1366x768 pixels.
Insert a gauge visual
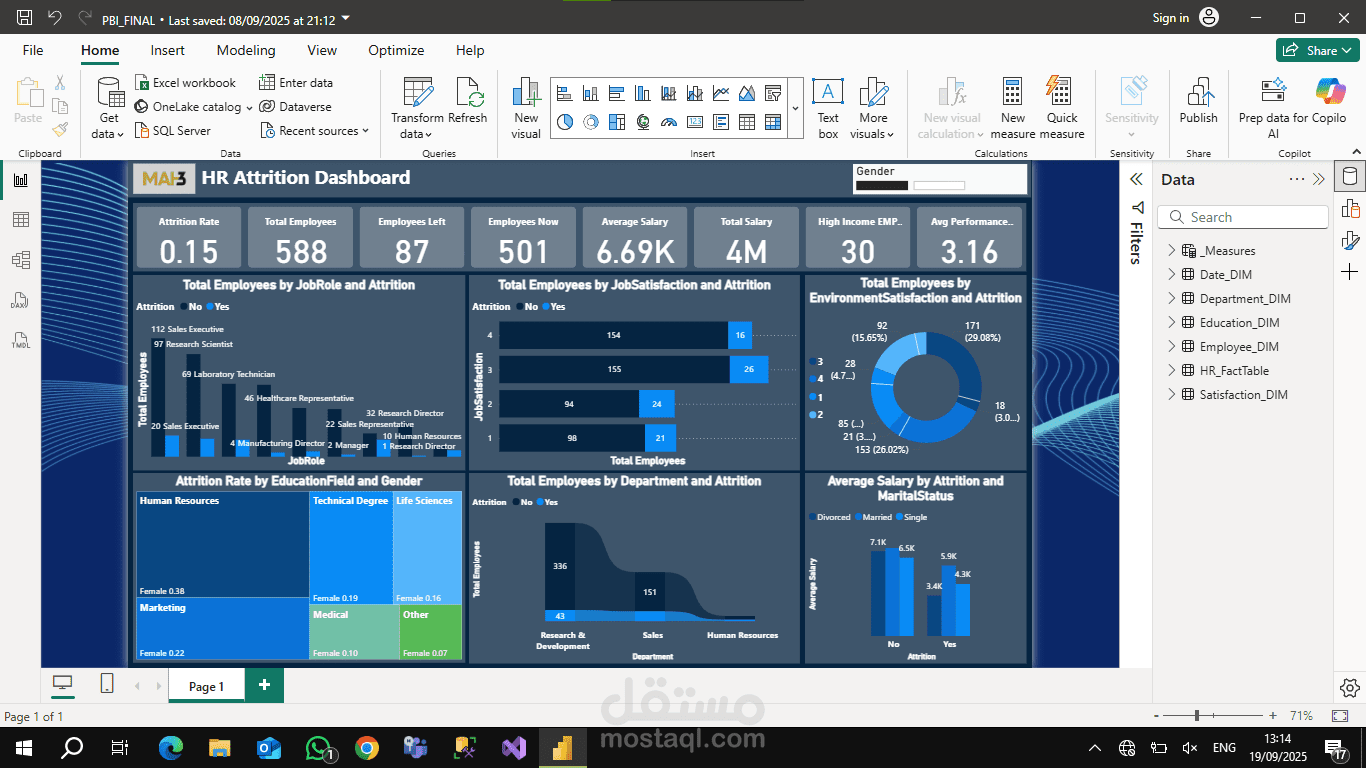pyautogui.click(x=669, y=122)
